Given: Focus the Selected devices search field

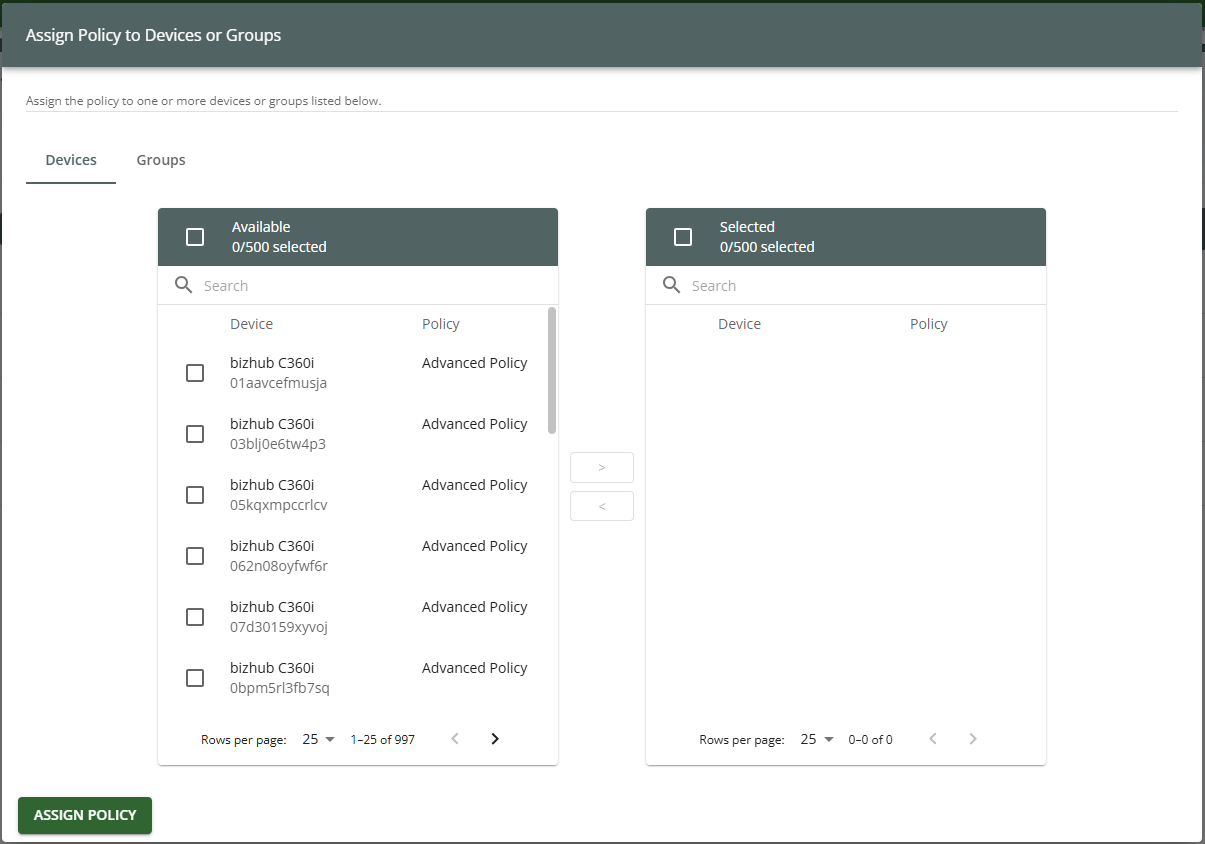Looking at the screenshot, I should click(860, 286).
